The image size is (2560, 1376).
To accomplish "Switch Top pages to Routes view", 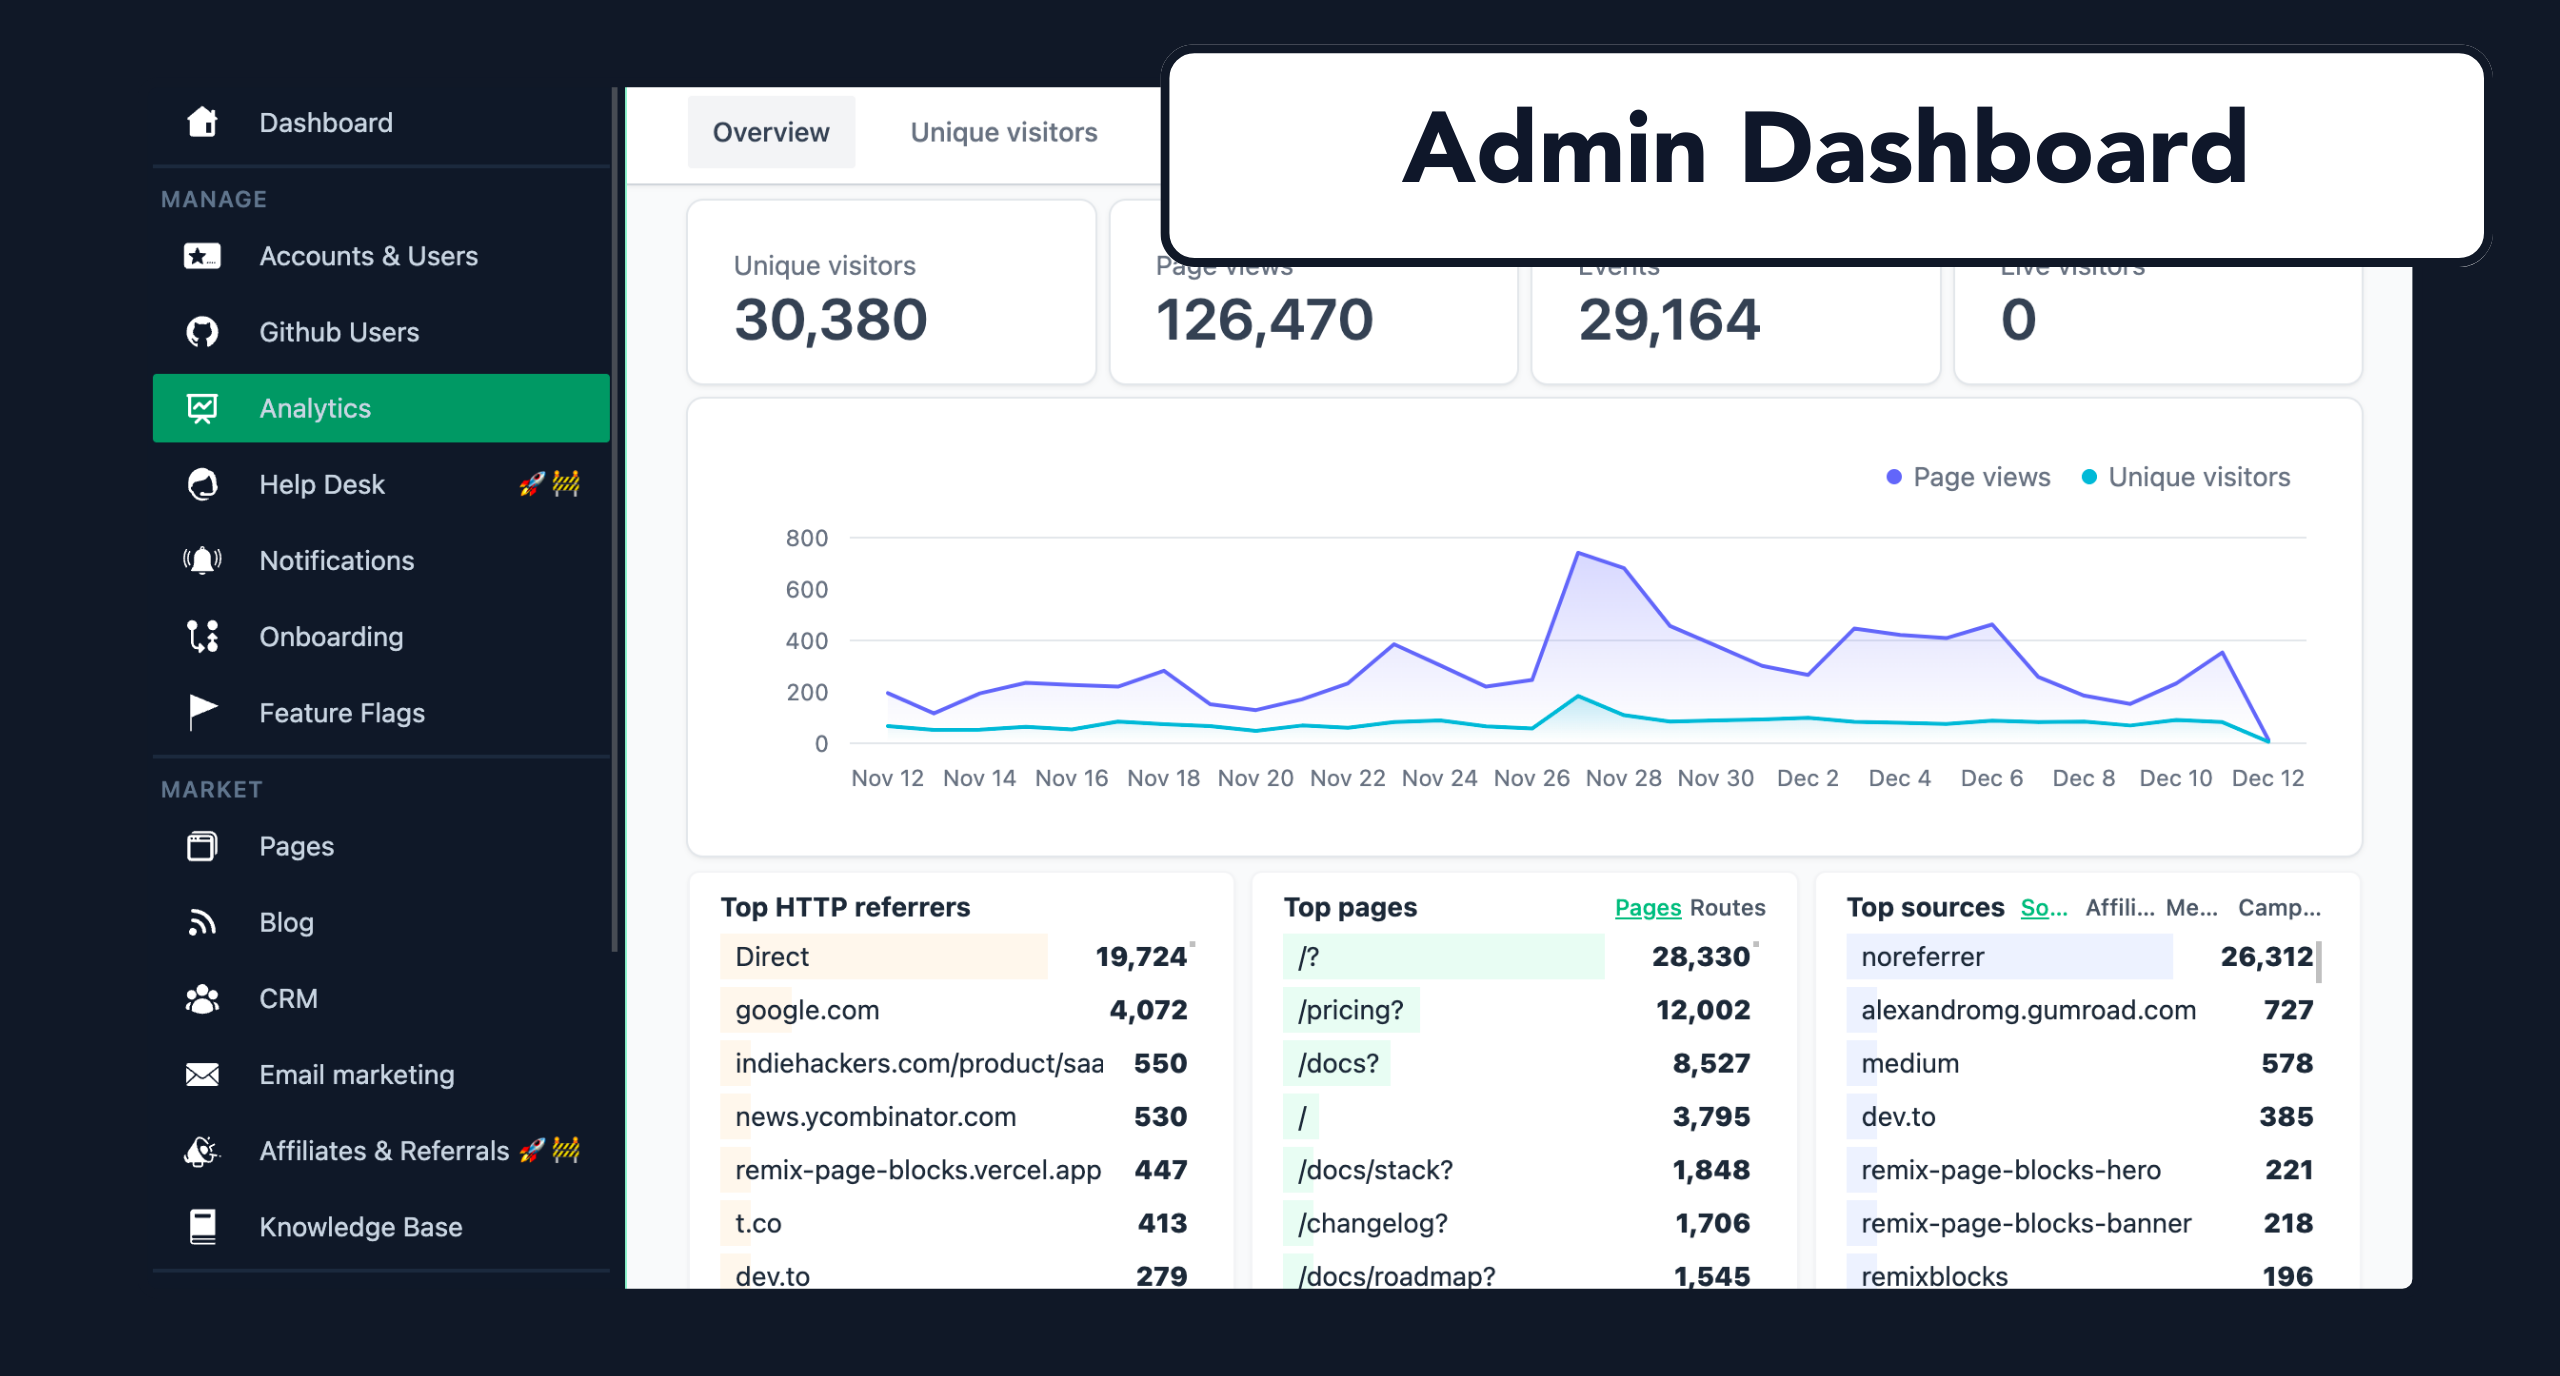I will tap(1727, 907).
